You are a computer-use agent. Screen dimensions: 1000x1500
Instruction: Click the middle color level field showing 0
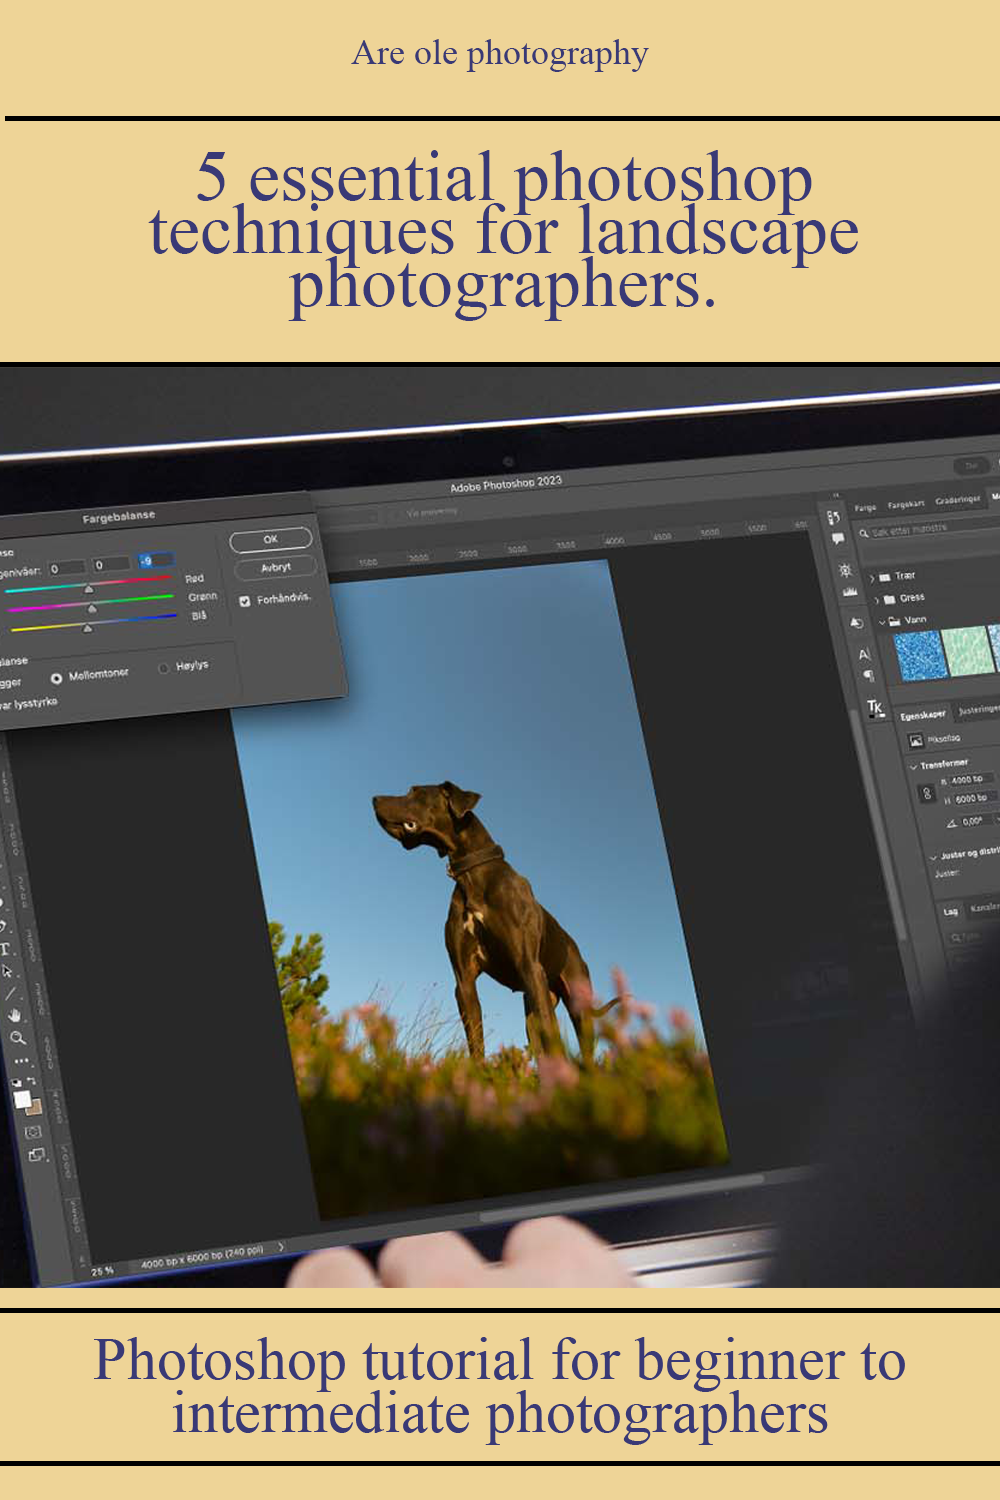click(111, 564)
